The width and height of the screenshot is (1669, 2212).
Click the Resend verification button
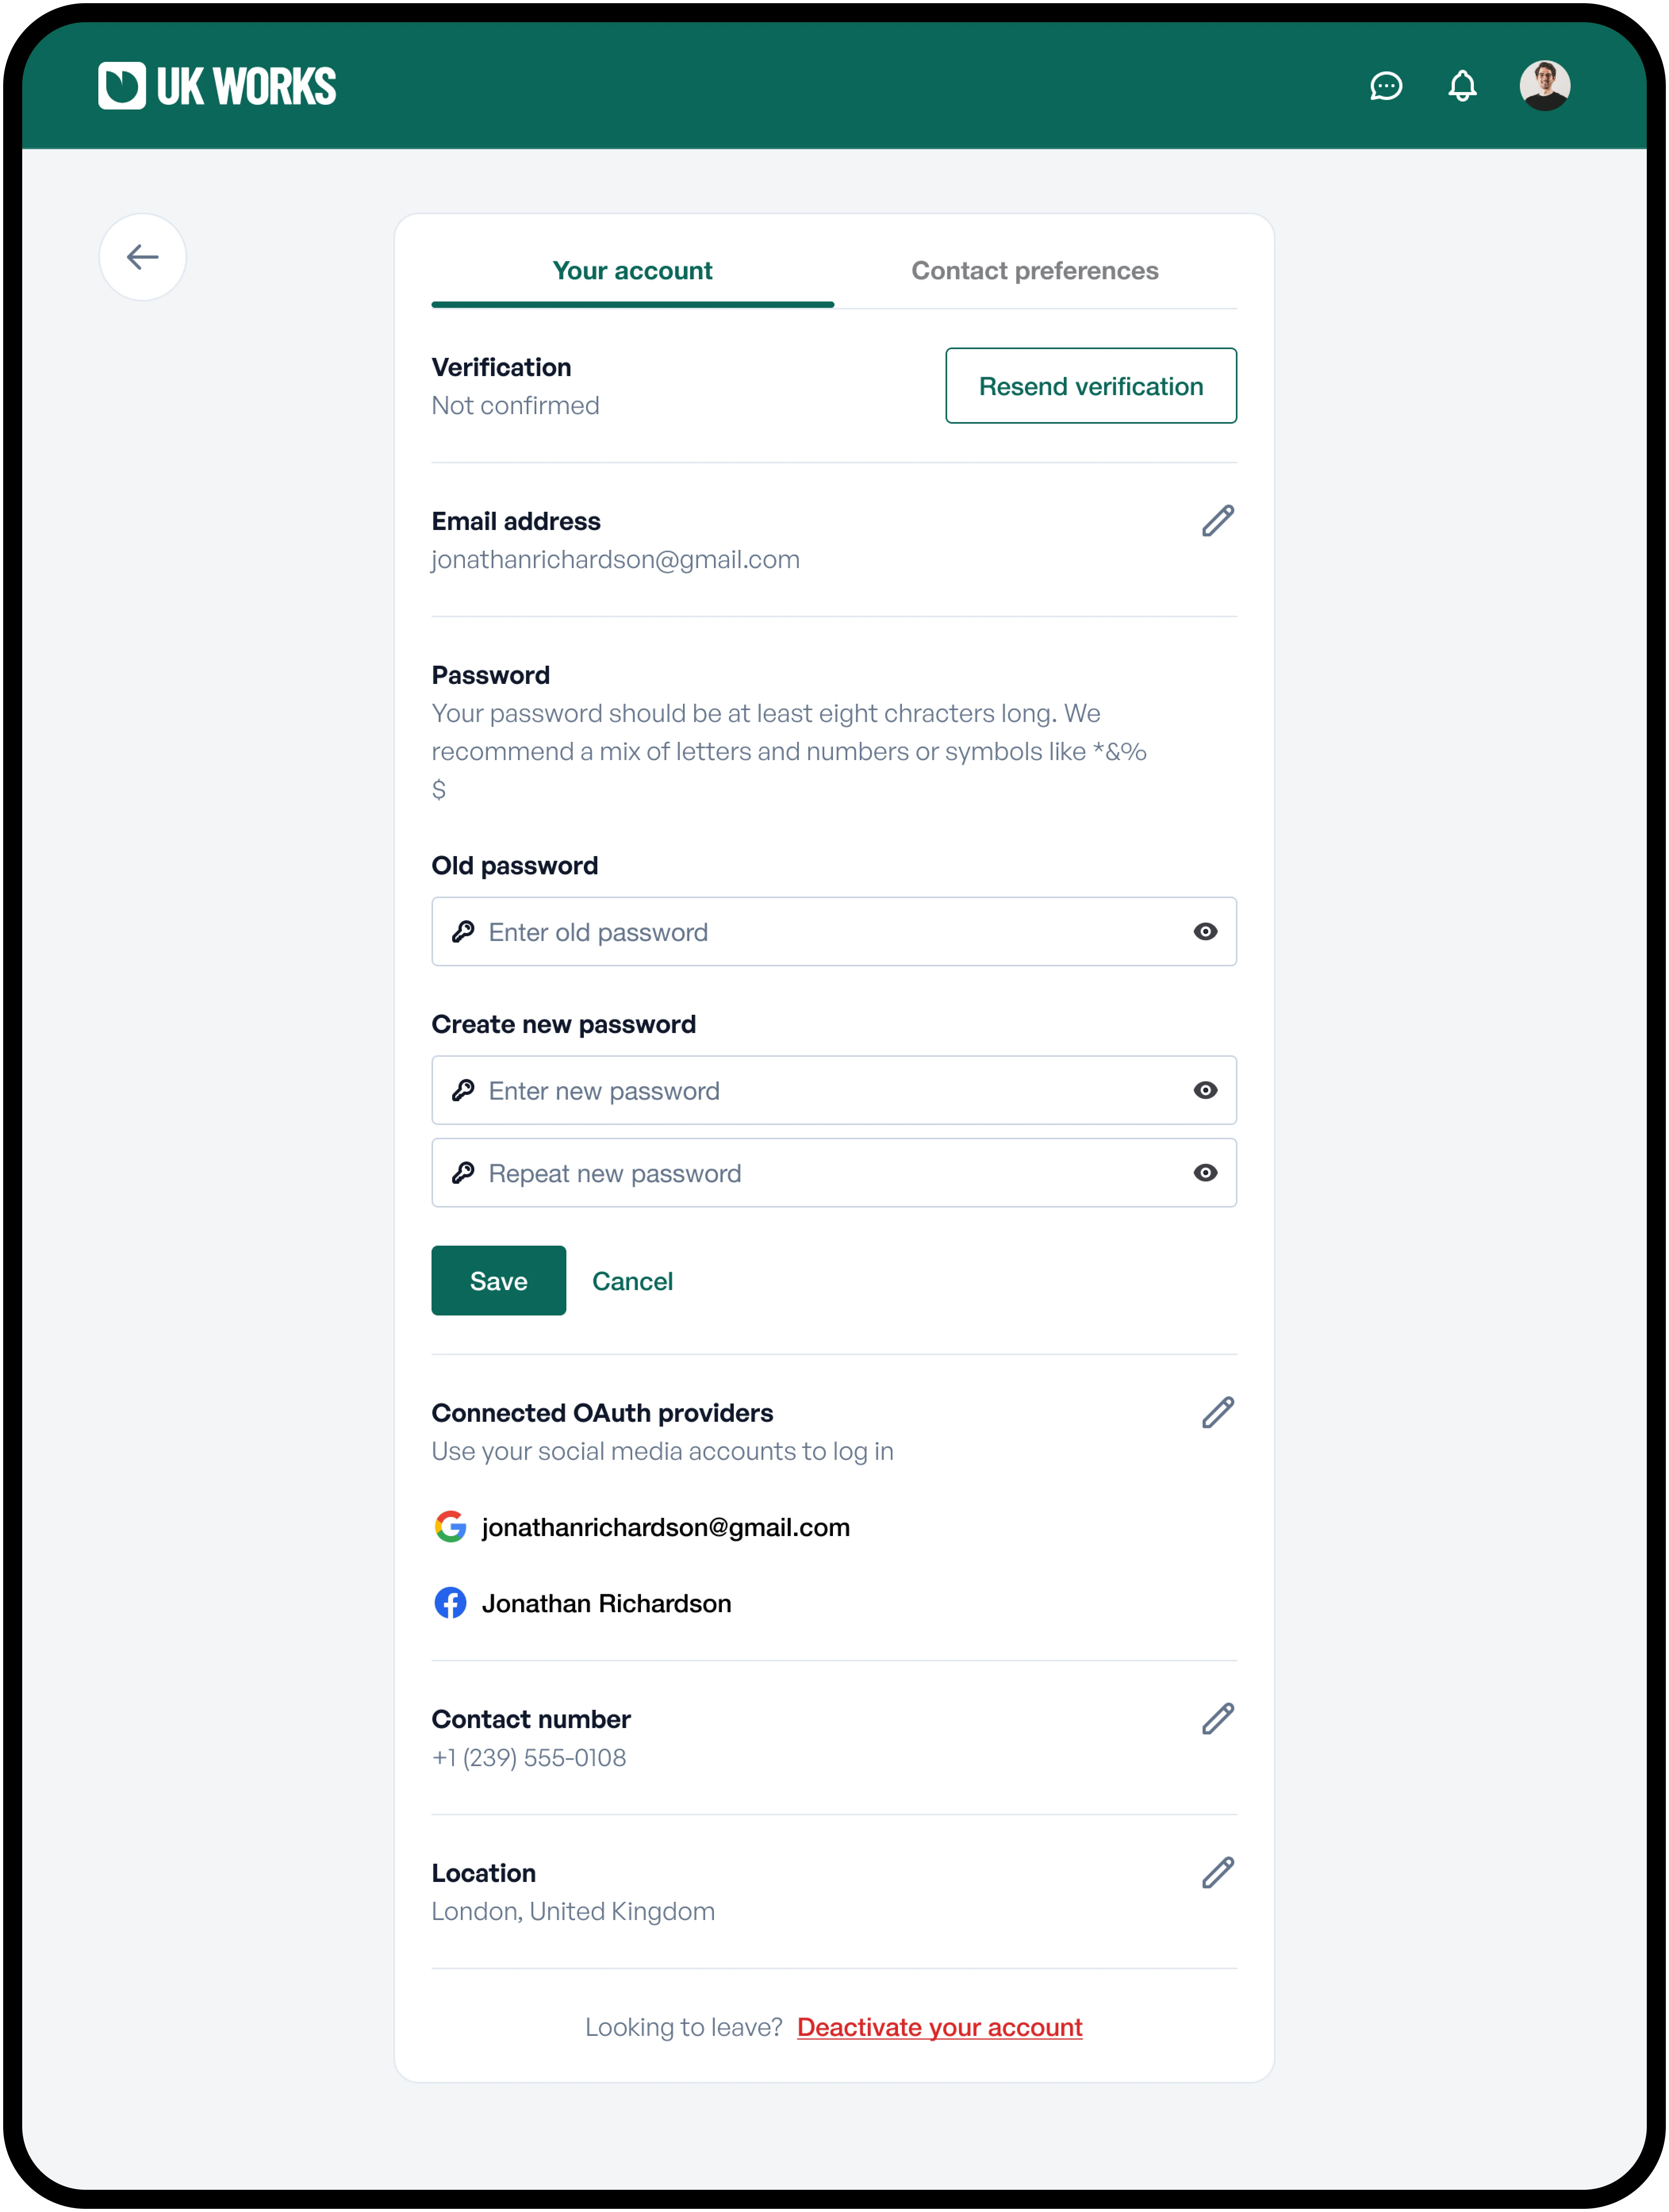coord(1091,386)
